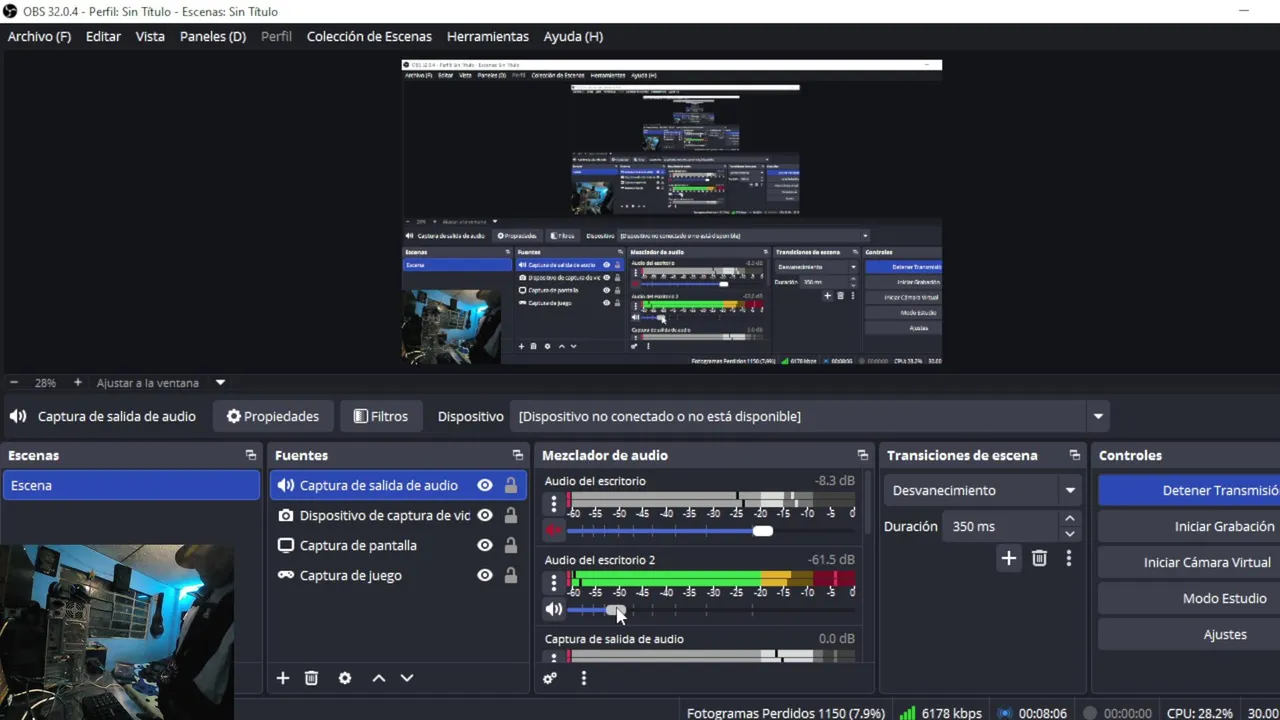This screenshot has height=720, width=1280.
Task: Increase Duración with up arrow
Action: (x=1070, y=518)
